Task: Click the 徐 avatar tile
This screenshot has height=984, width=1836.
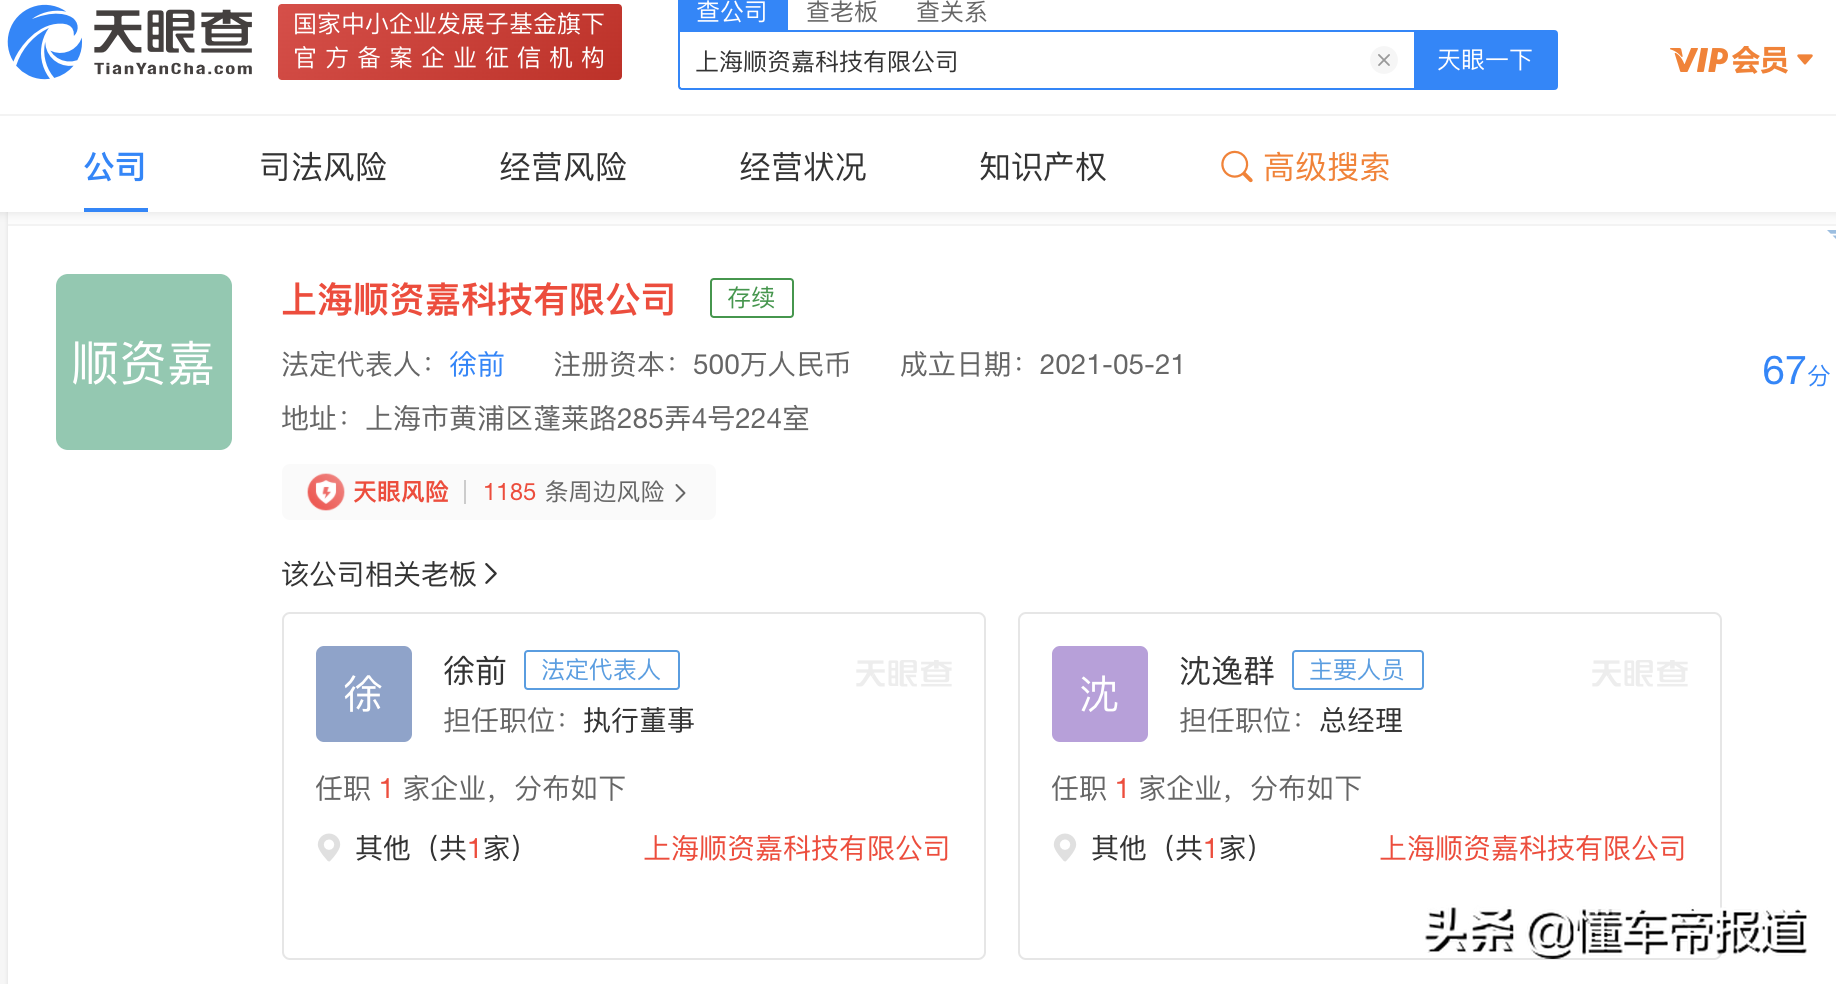Action: [364, 694]
